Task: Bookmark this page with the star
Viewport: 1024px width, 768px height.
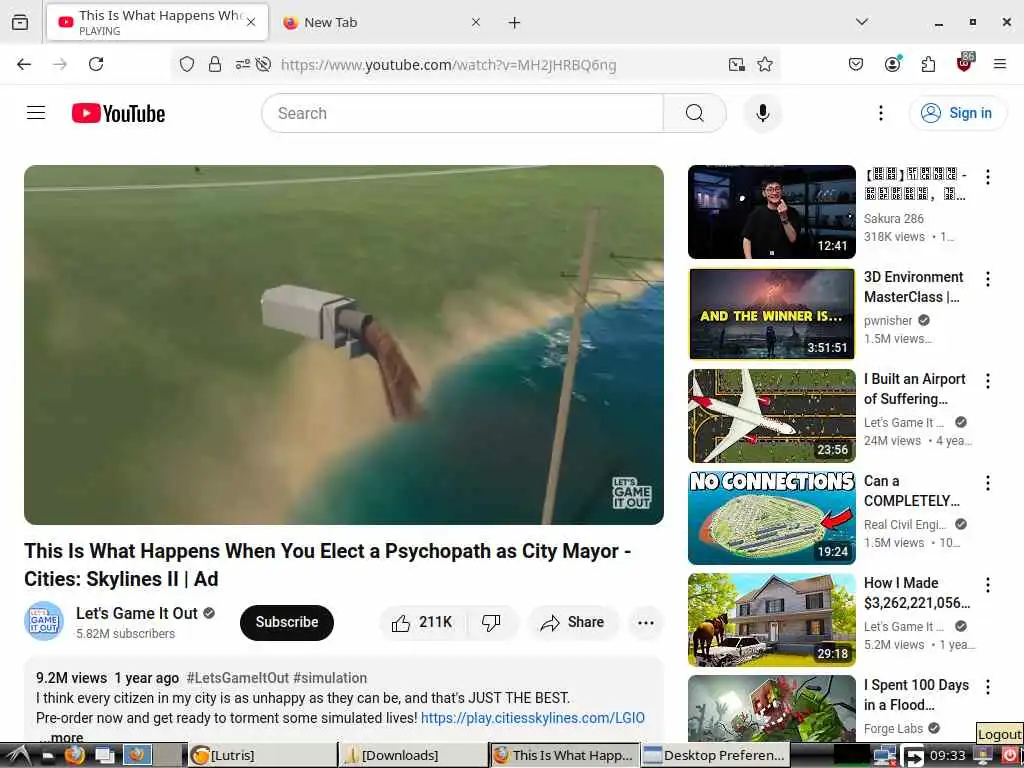Action: point(765,64)
